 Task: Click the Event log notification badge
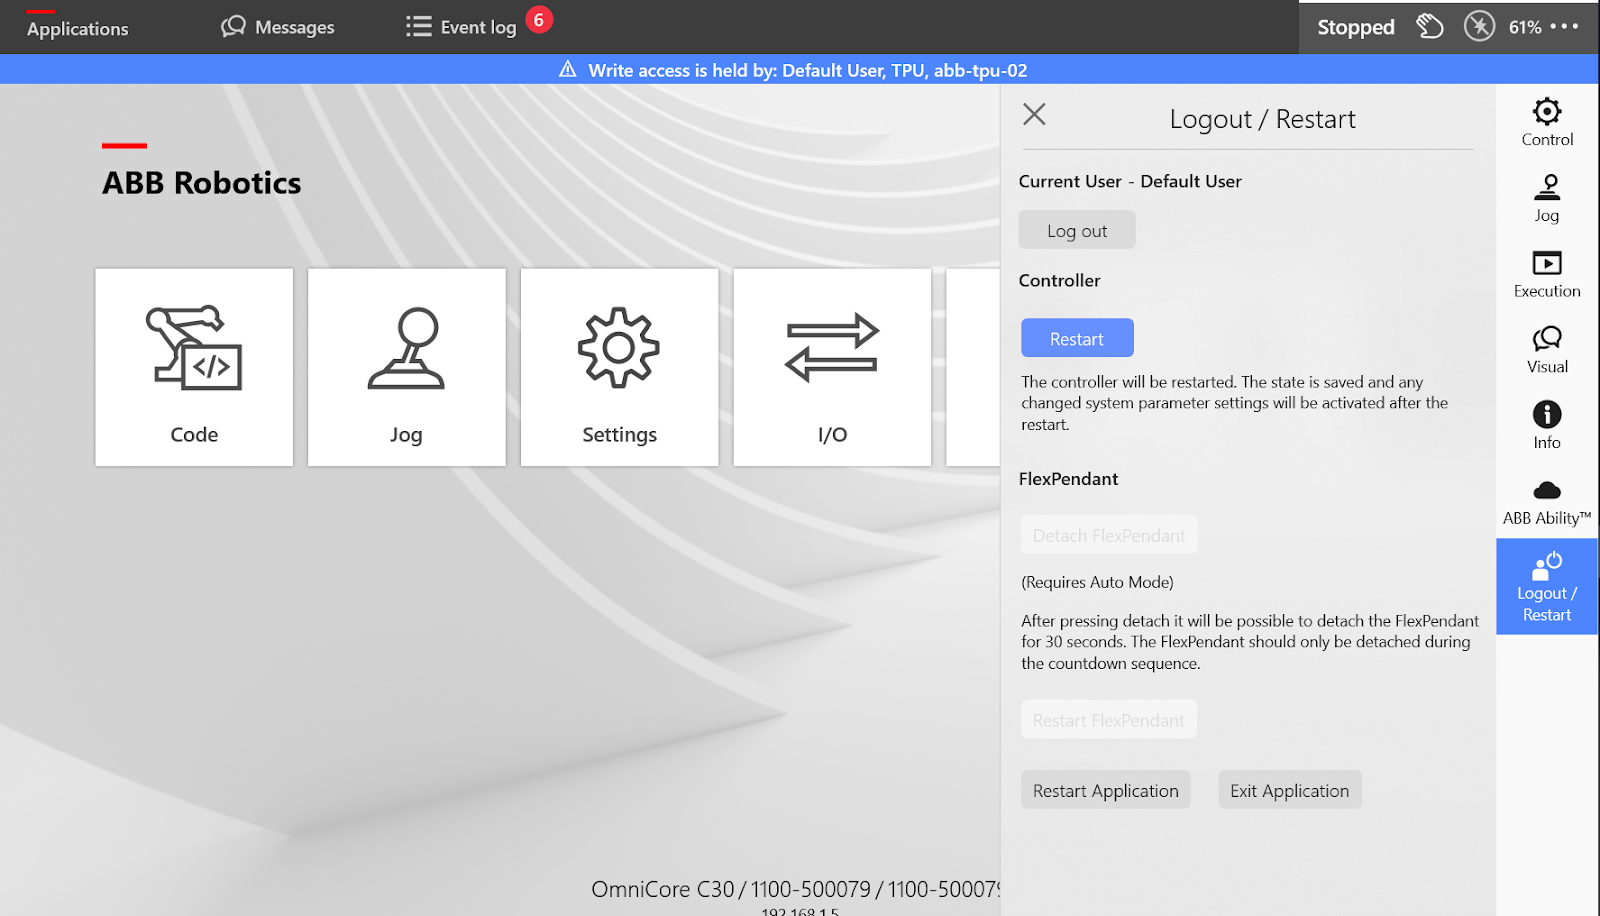point(539,20)
